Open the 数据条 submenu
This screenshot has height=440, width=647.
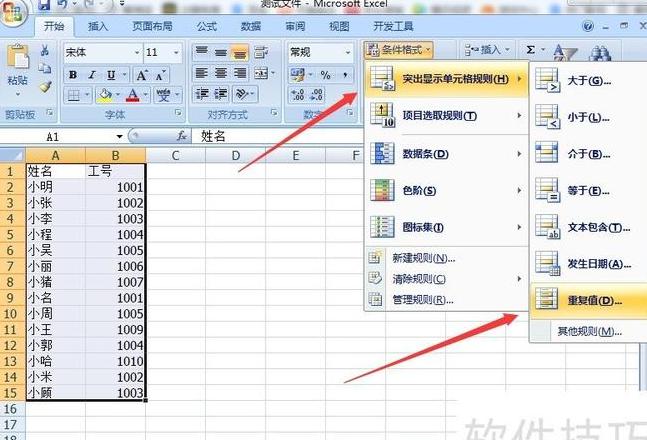click(446, 154)
